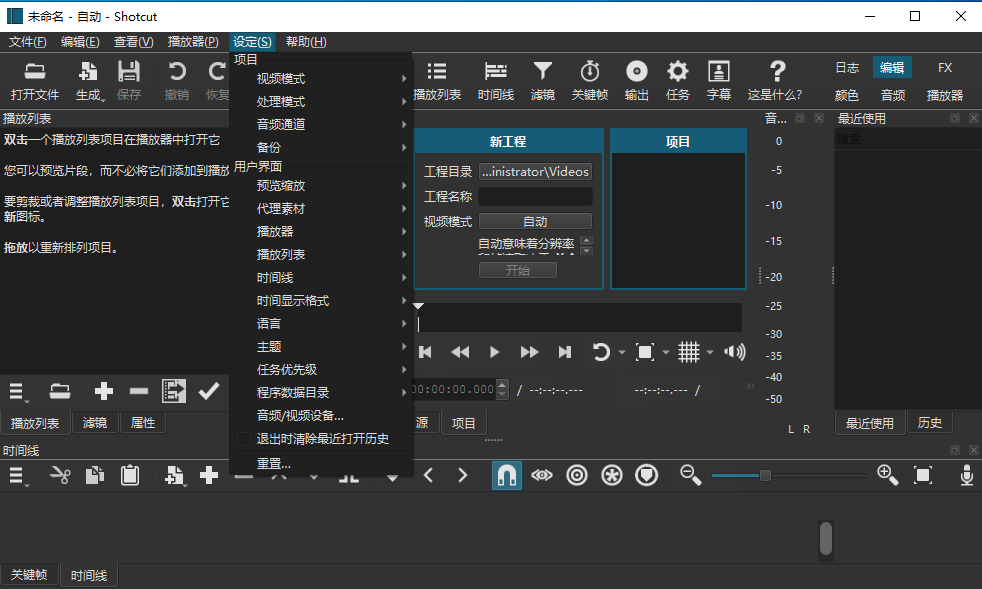Click the timeline zoom out magnifier

(x=690, y=476)
